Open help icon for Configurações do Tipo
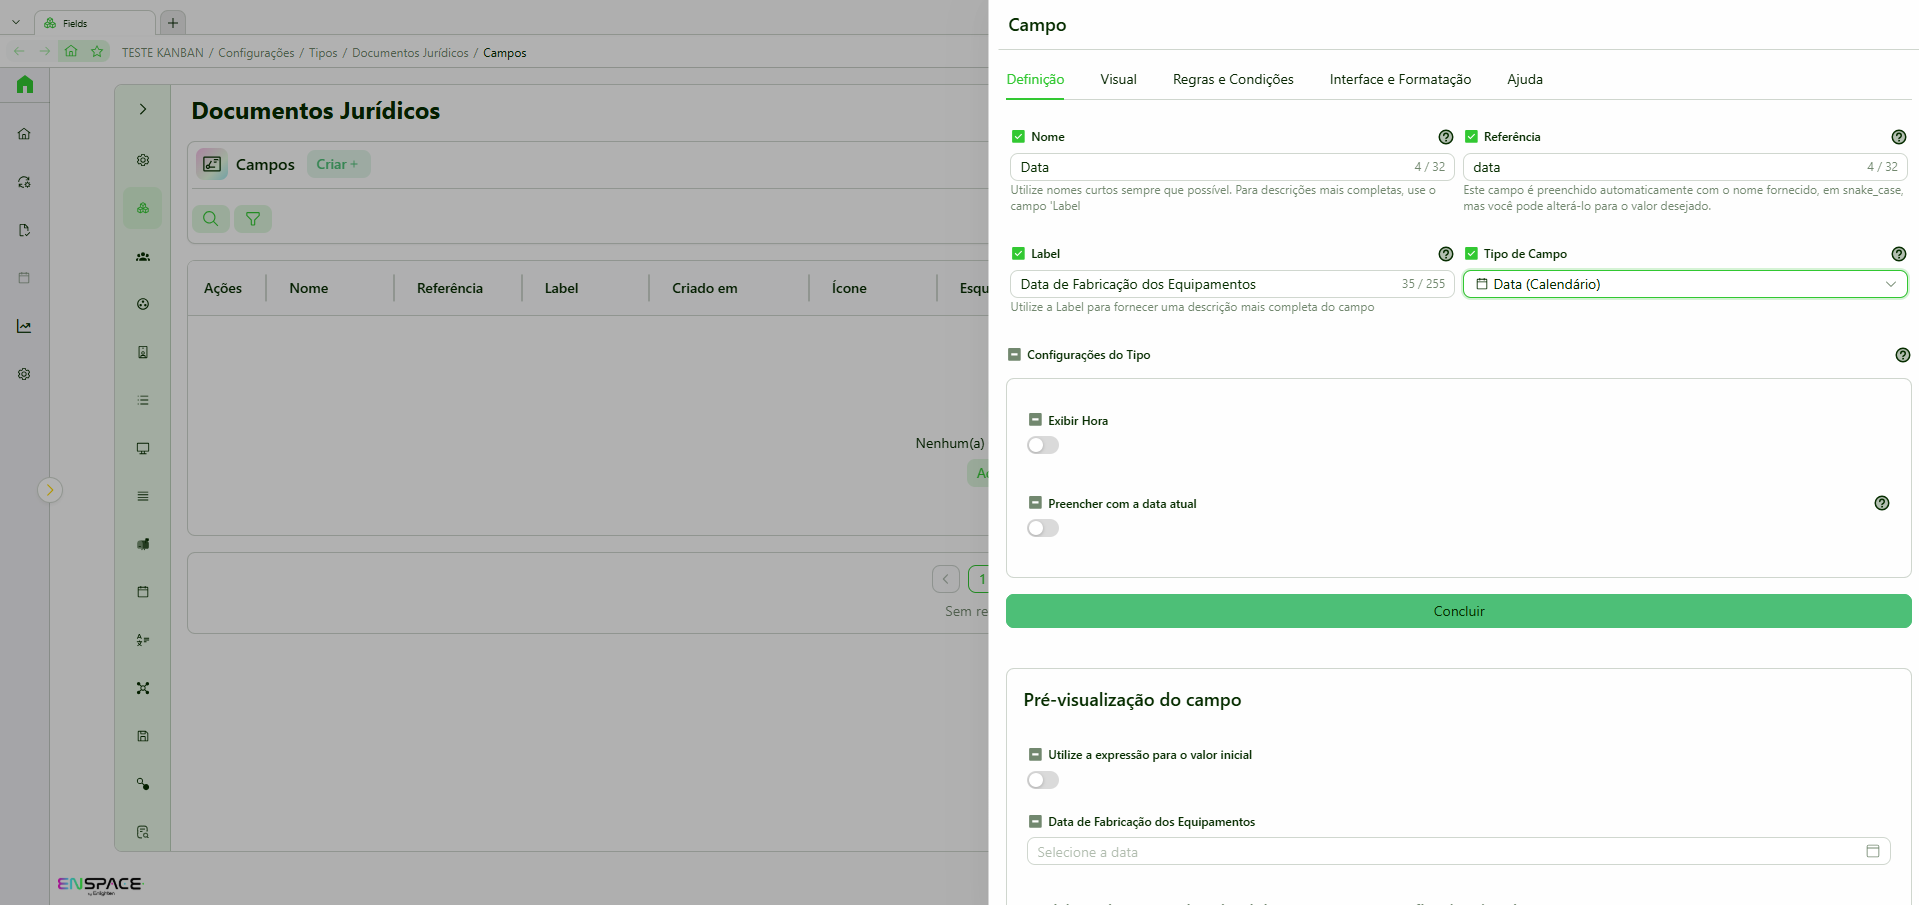The height and width of the screenshot is (905, 1919). coord(1902,355)
